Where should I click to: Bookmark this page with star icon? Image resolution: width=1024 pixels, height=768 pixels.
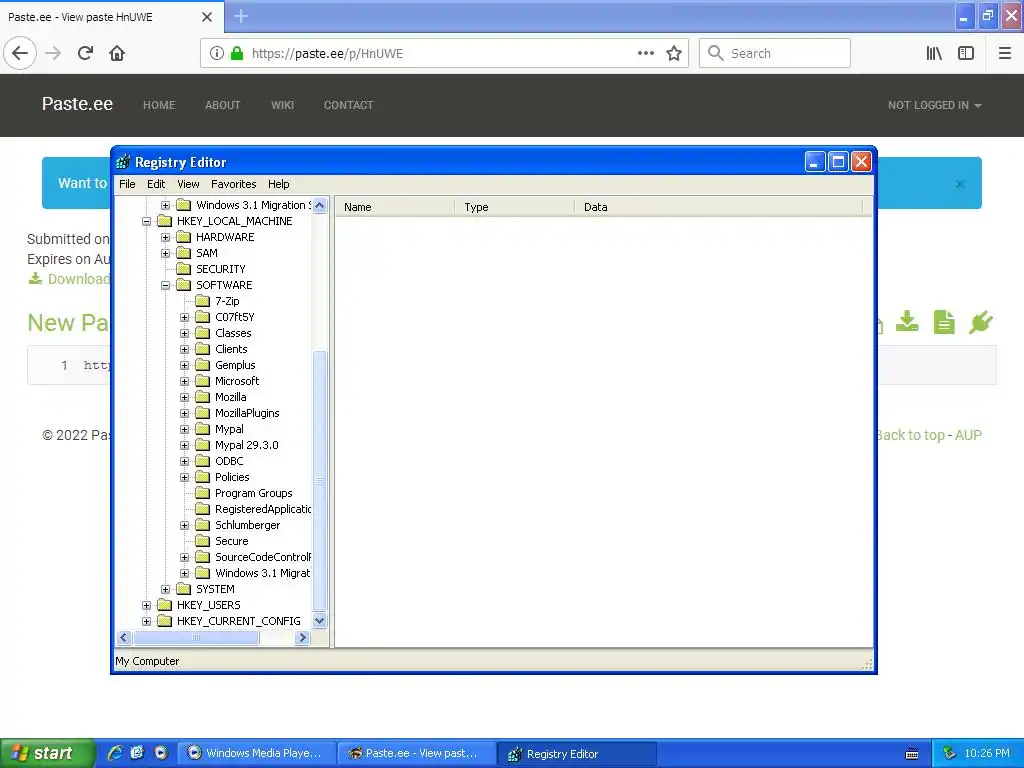(674, 53)
